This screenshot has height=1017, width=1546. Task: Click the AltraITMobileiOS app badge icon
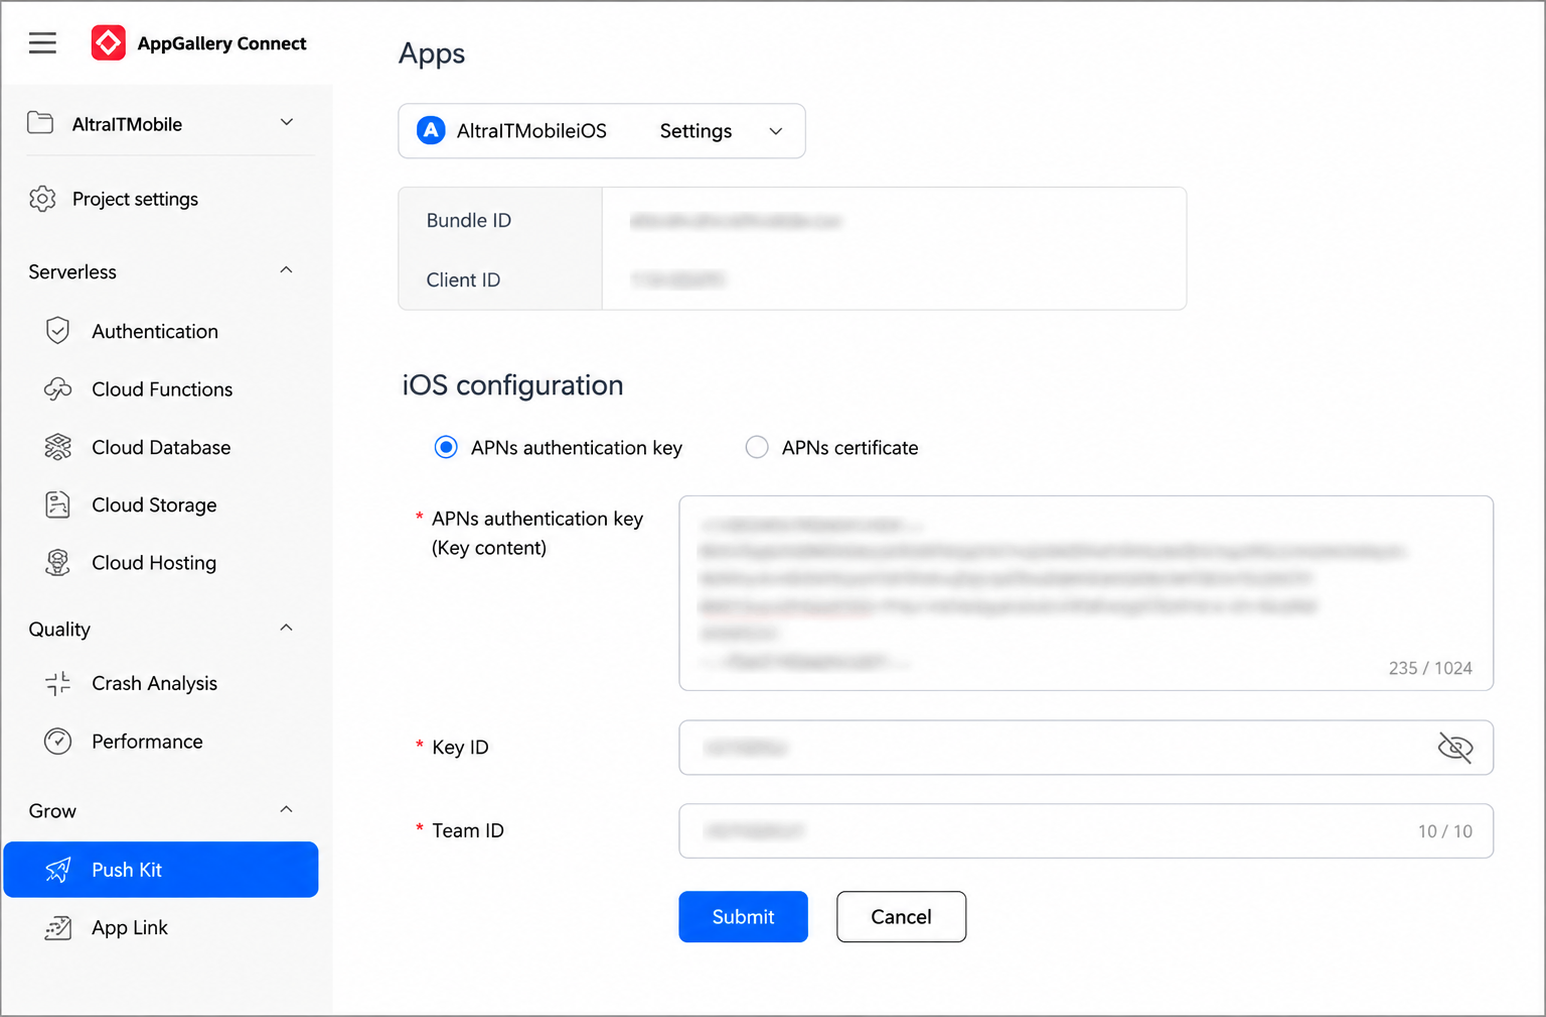pyautogui.click(x=431, y=131)
